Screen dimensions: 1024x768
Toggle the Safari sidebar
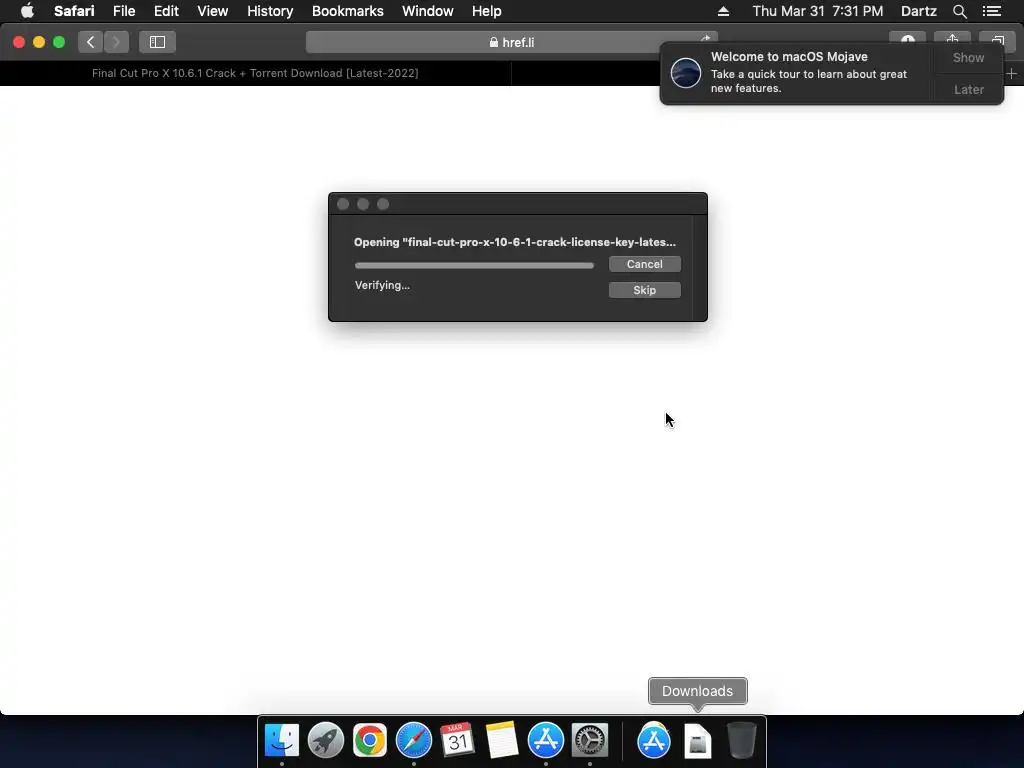click(157, 42)
